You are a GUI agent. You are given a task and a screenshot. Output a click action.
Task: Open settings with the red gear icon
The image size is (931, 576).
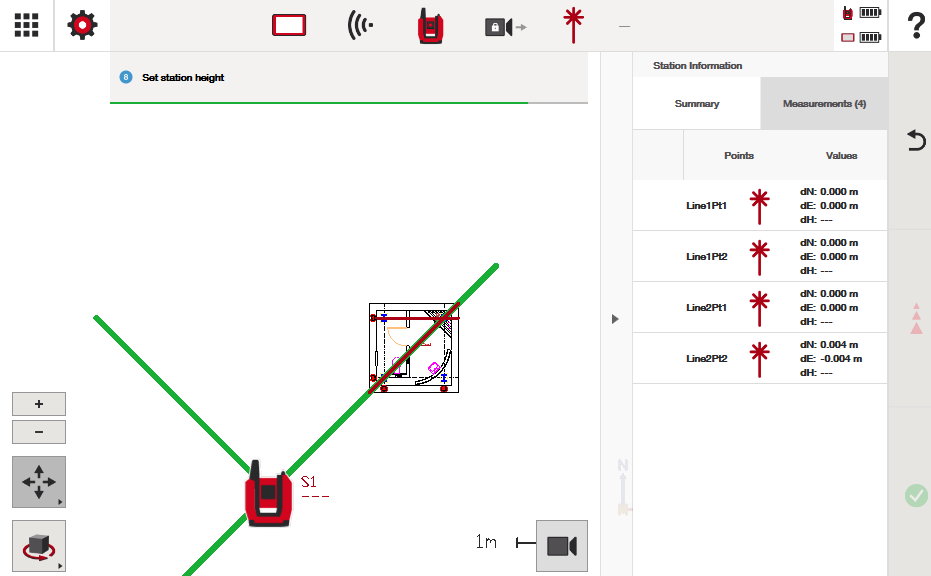pos(82,25)
